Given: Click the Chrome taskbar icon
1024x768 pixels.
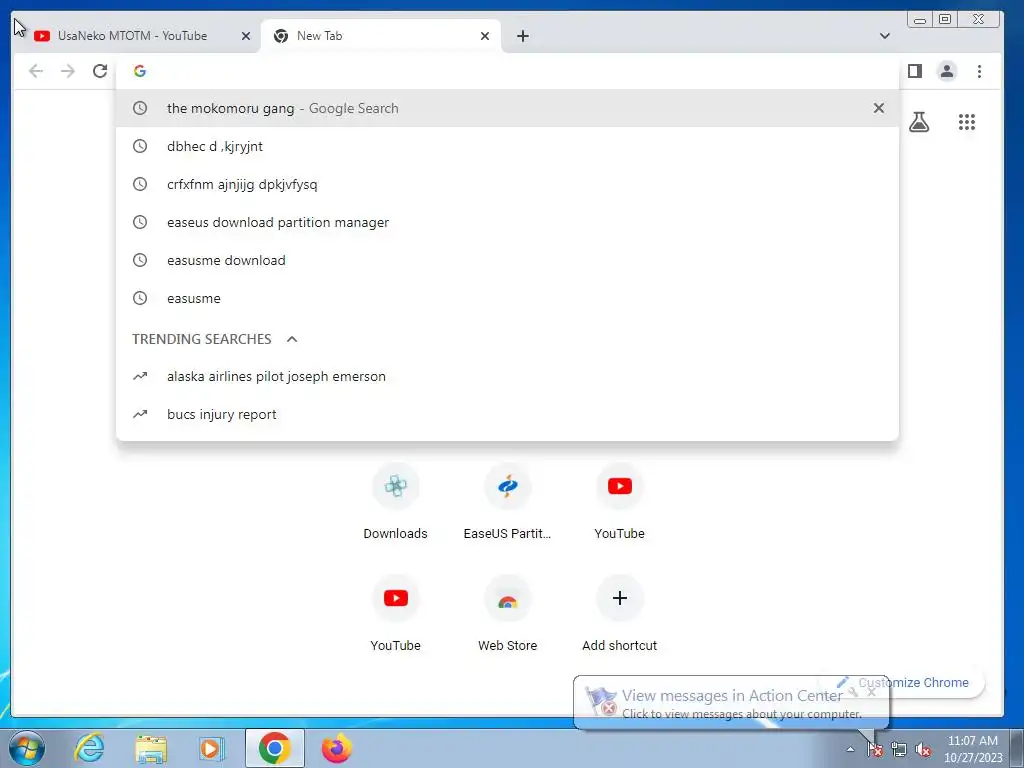Looking at the screenshot, I should tap(275, 748).
